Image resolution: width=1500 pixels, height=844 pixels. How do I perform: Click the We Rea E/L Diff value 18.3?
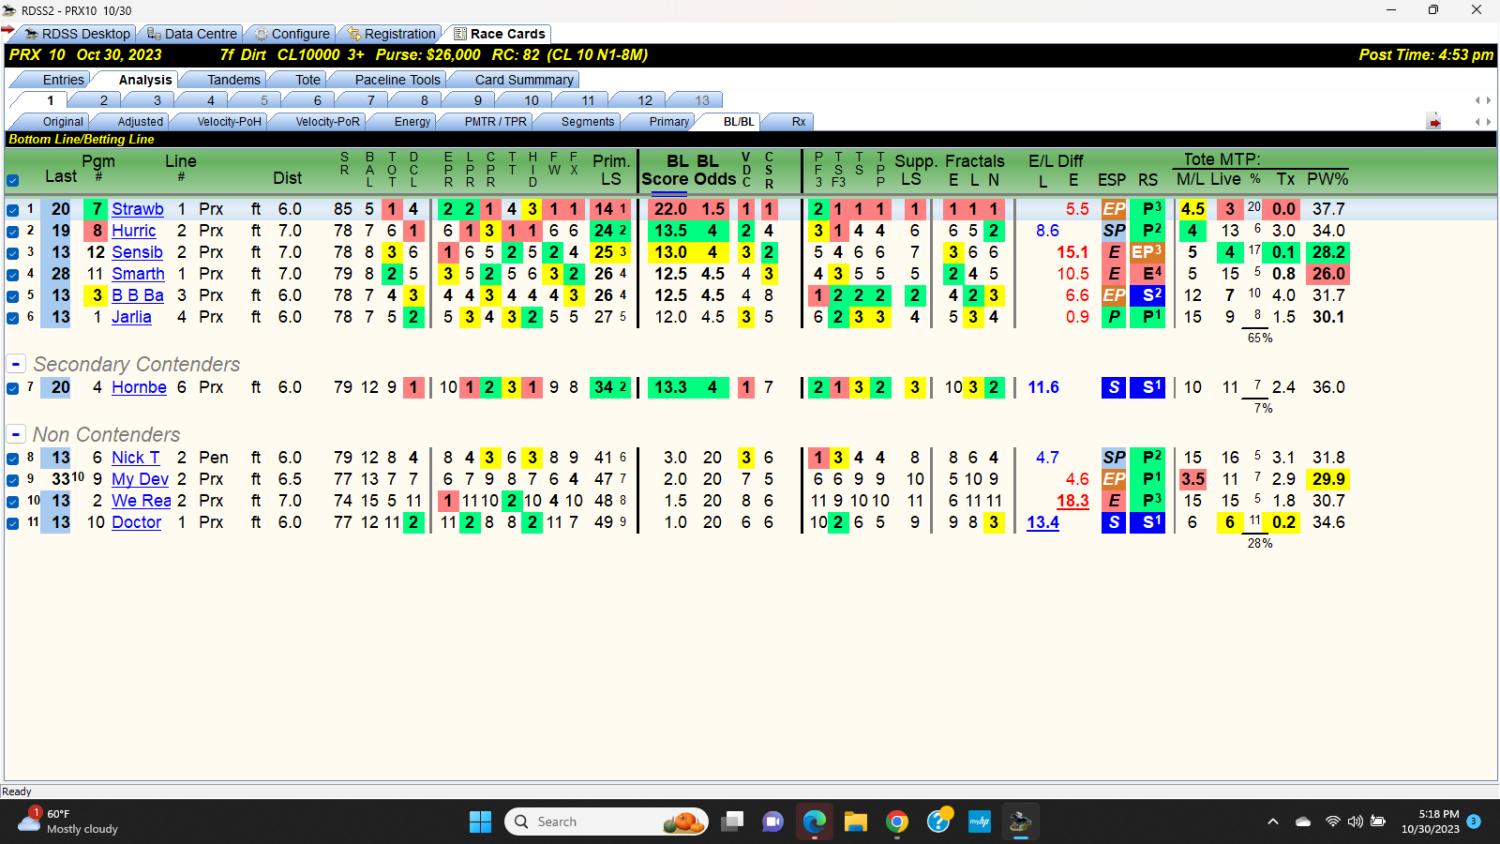(1073, 501)
